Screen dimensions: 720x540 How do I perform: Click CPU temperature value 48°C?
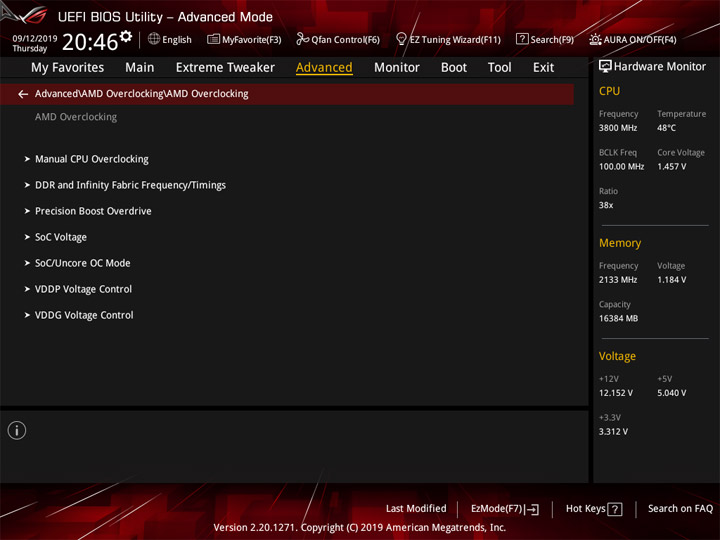click(x=666, y=128)
